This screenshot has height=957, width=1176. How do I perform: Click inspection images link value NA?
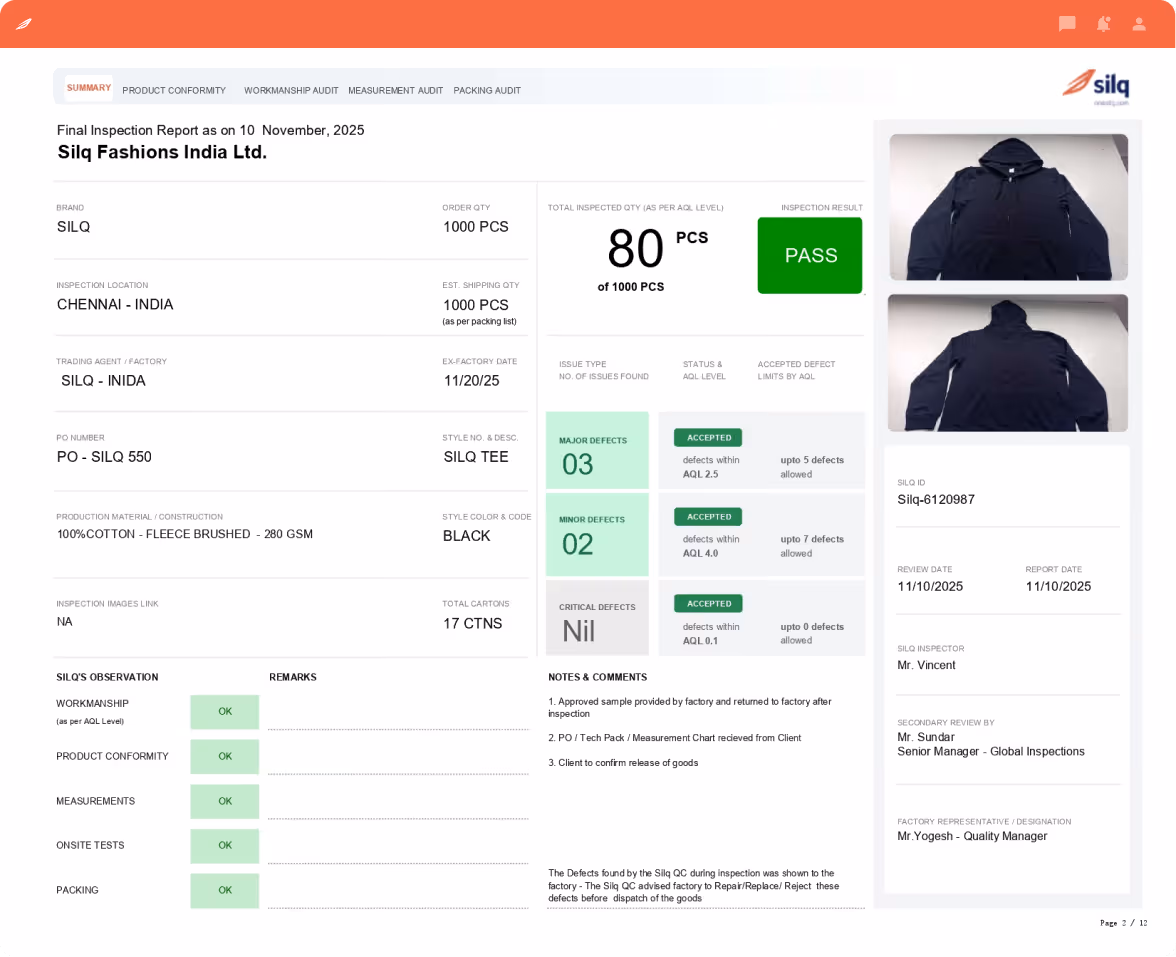[x=64, y=622]
